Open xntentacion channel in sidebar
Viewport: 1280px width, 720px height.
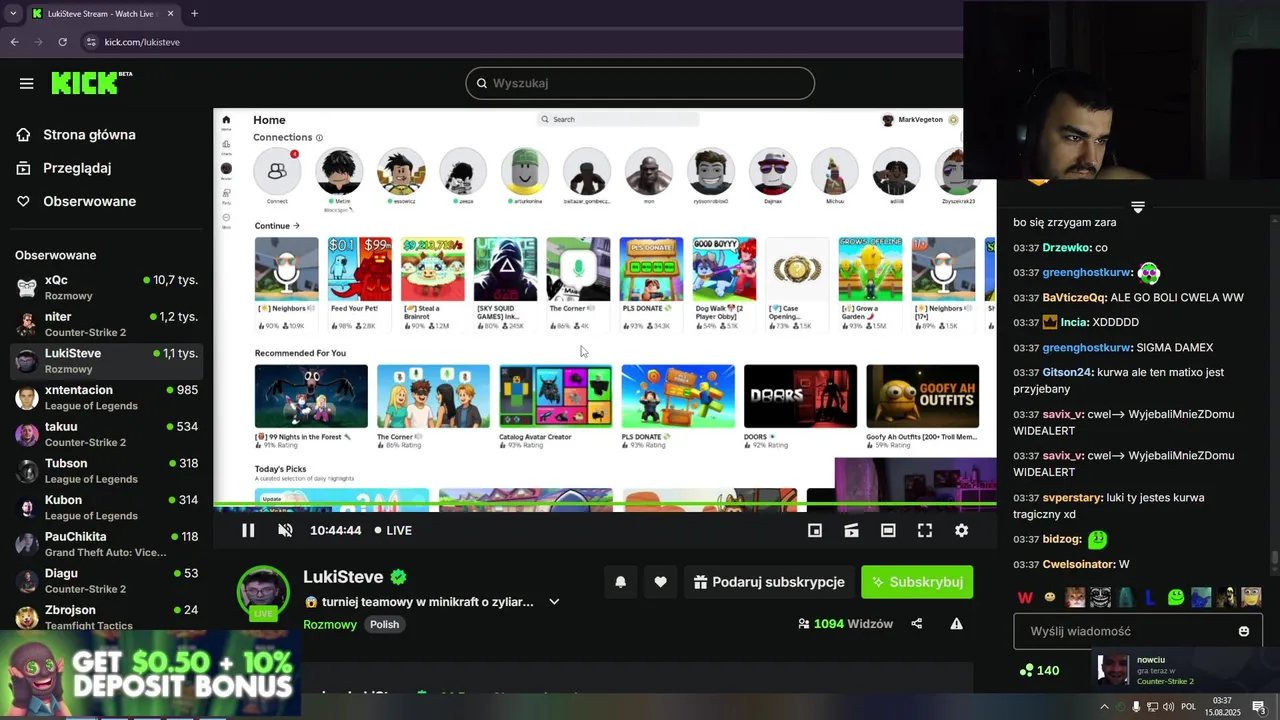point(107,398)
